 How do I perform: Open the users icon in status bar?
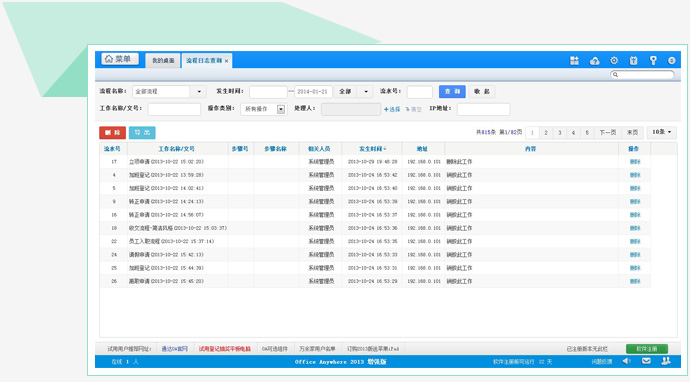pos(666,361)
